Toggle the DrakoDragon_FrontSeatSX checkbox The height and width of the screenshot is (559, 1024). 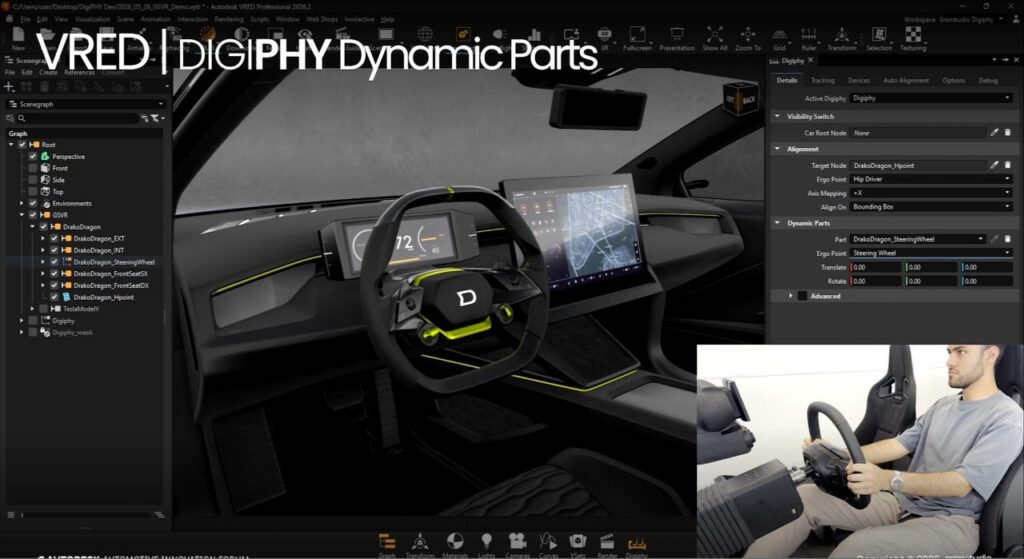click(54, 274)
